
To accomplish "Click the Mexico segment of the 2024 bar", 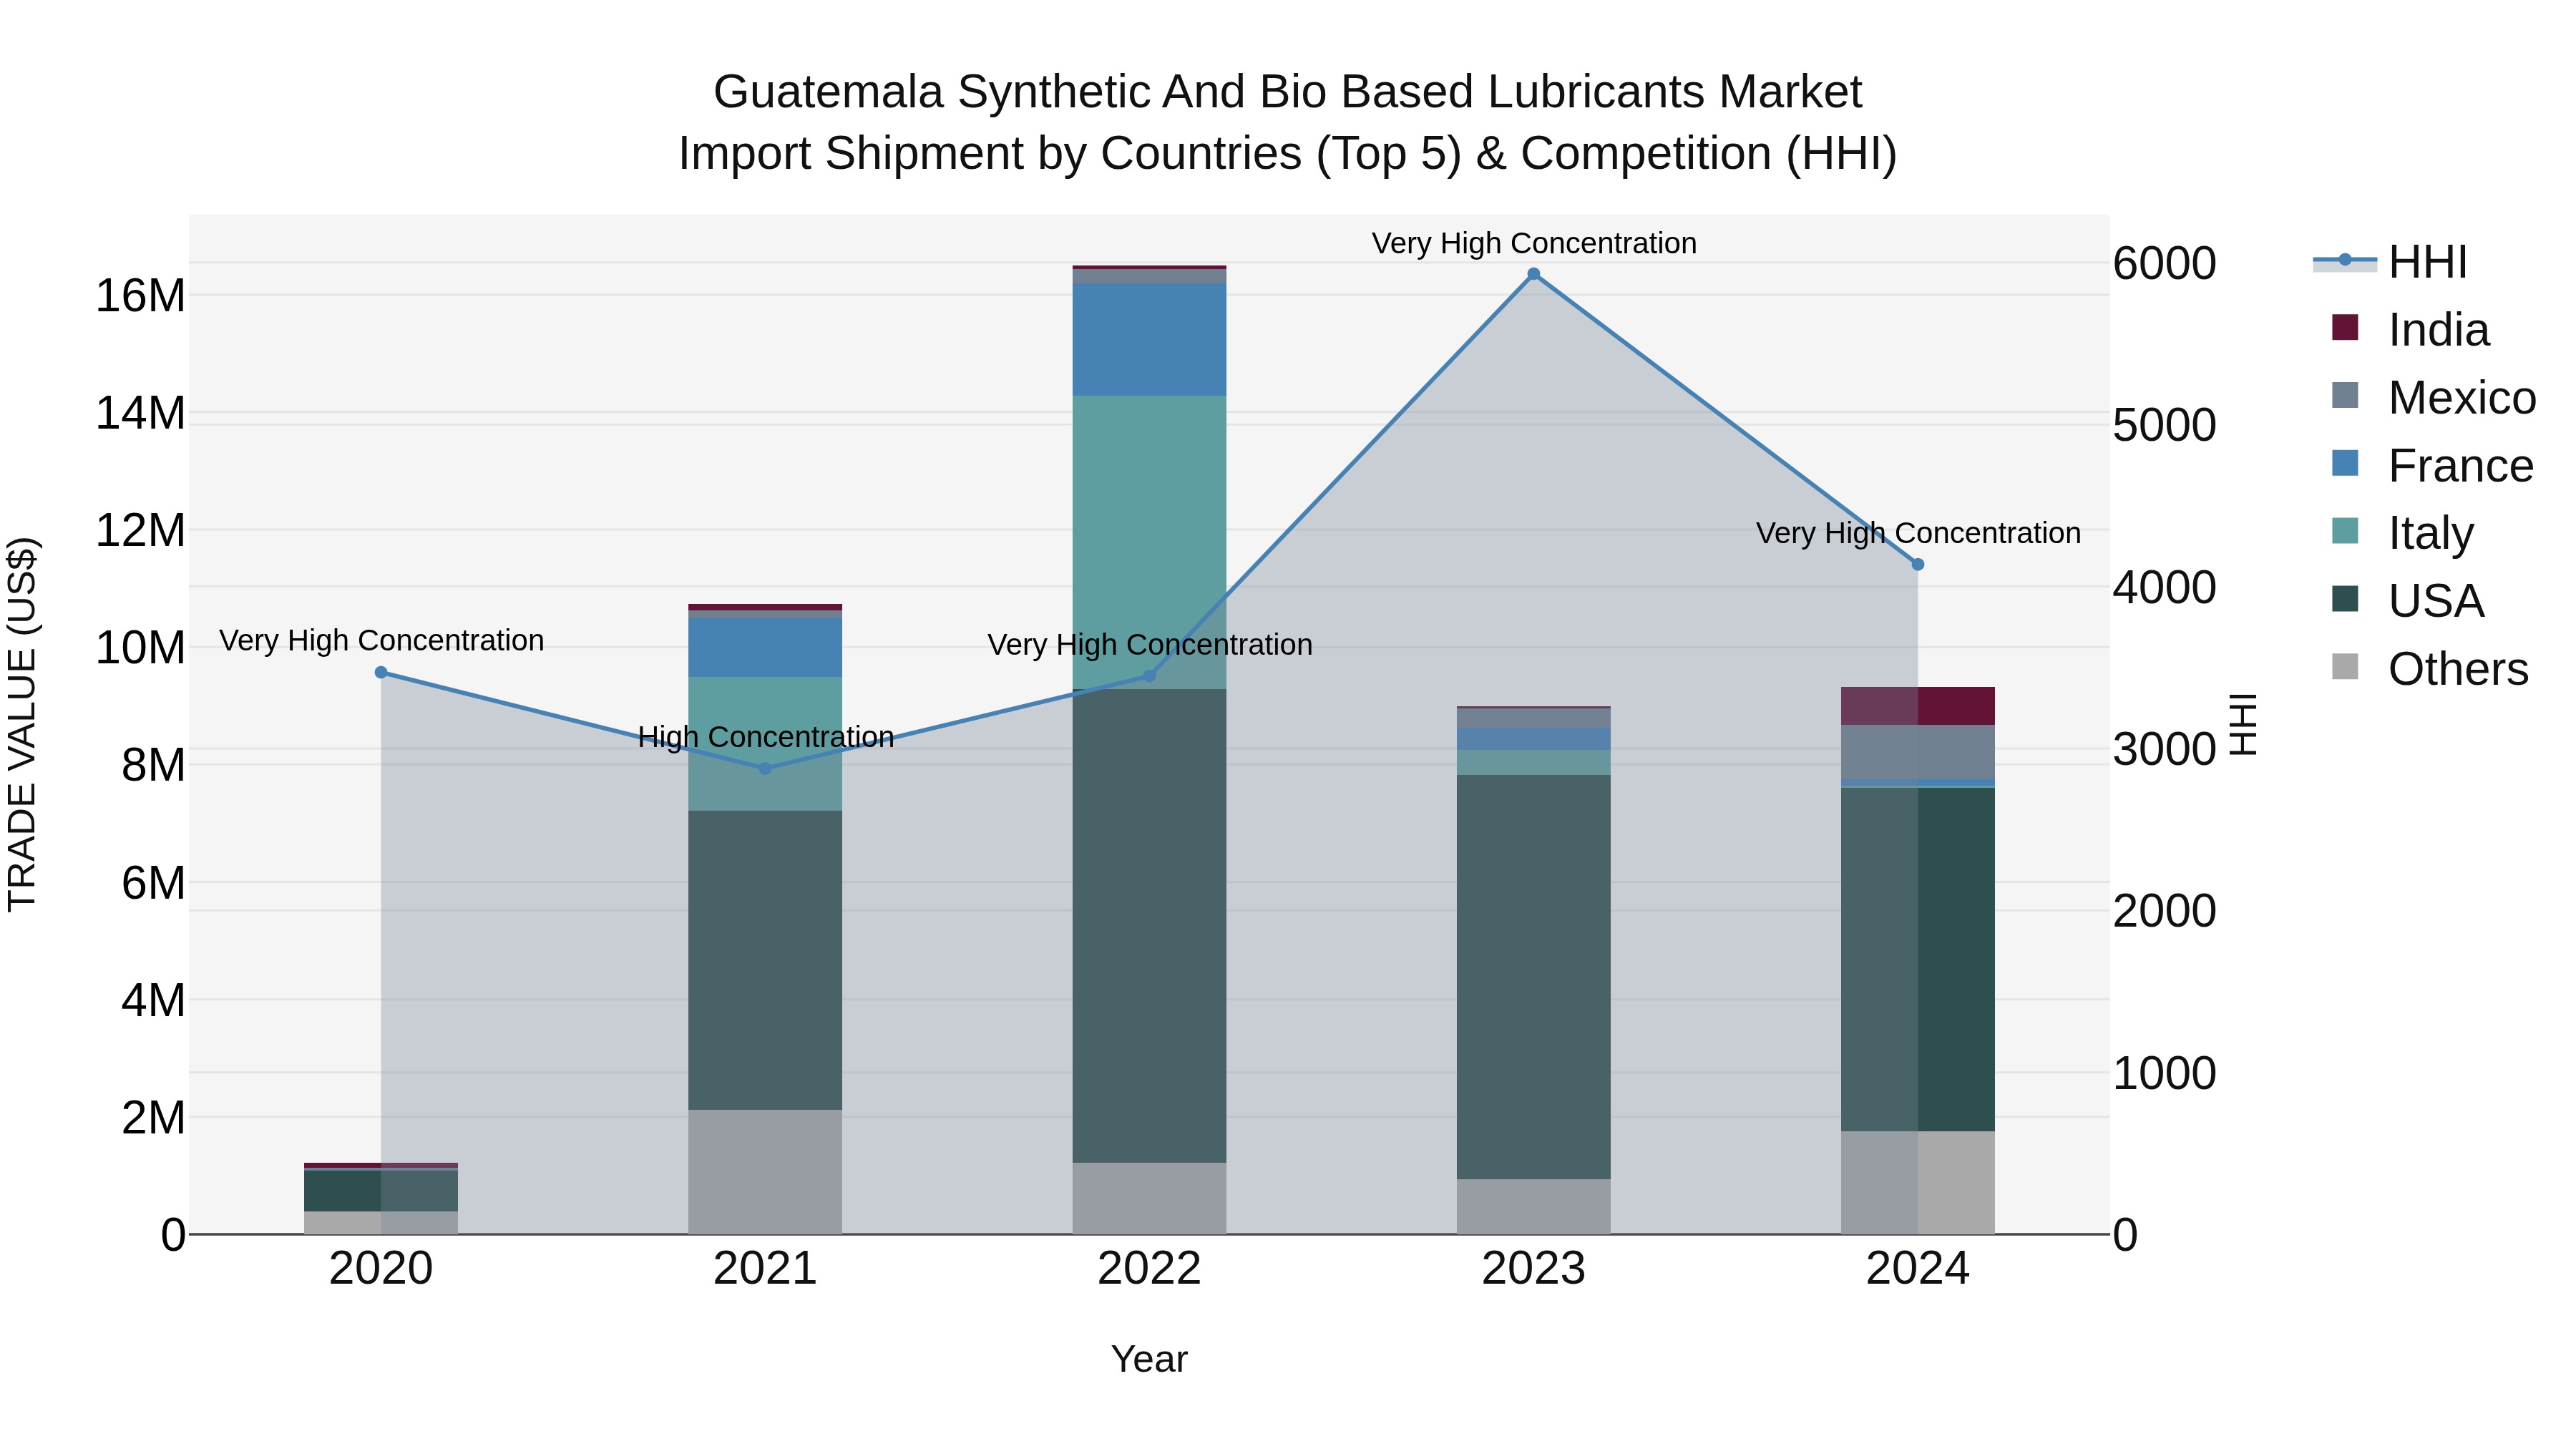I will (1917, 752).
